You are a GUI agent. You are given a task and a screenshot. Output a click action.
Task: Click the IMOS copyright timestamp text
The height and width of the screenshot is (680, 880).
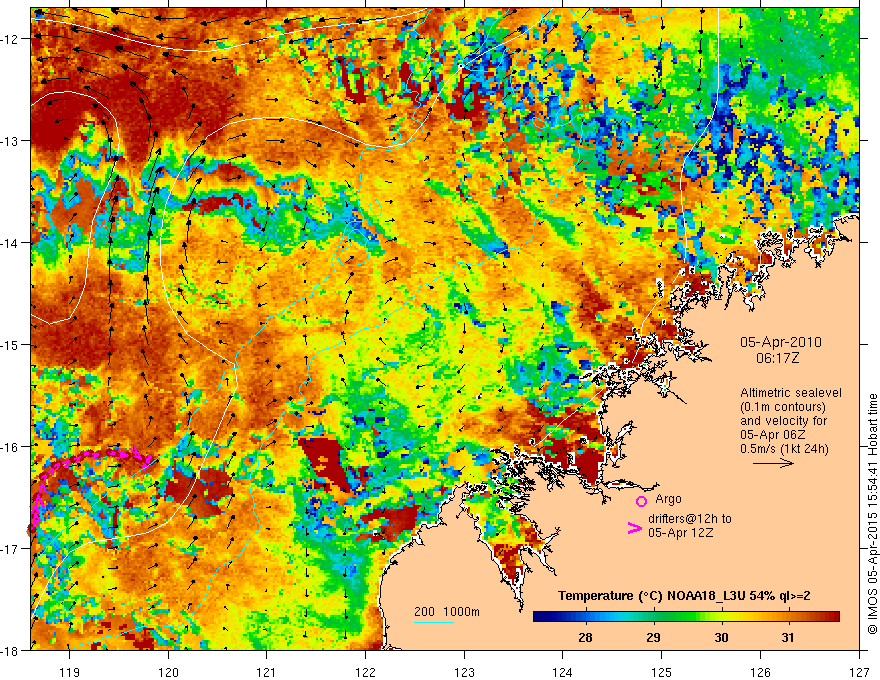click(872, 514)
